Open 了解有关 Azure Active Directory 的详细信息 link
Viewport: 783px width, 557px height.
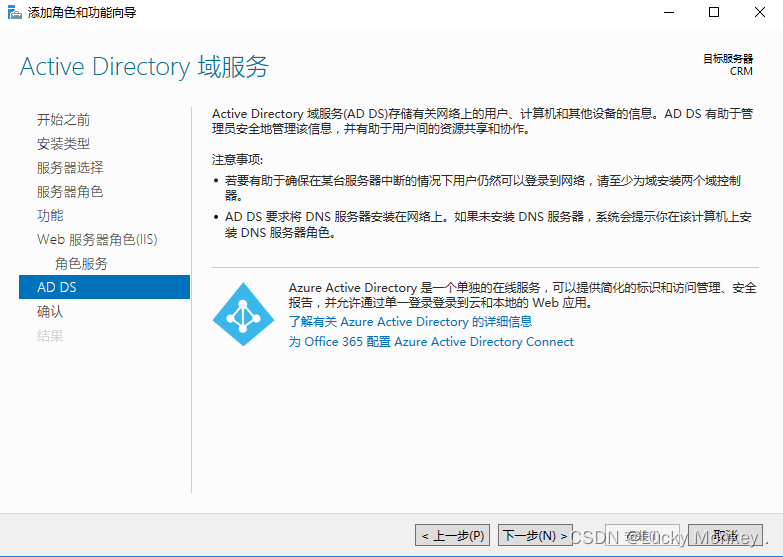point(410,322)
